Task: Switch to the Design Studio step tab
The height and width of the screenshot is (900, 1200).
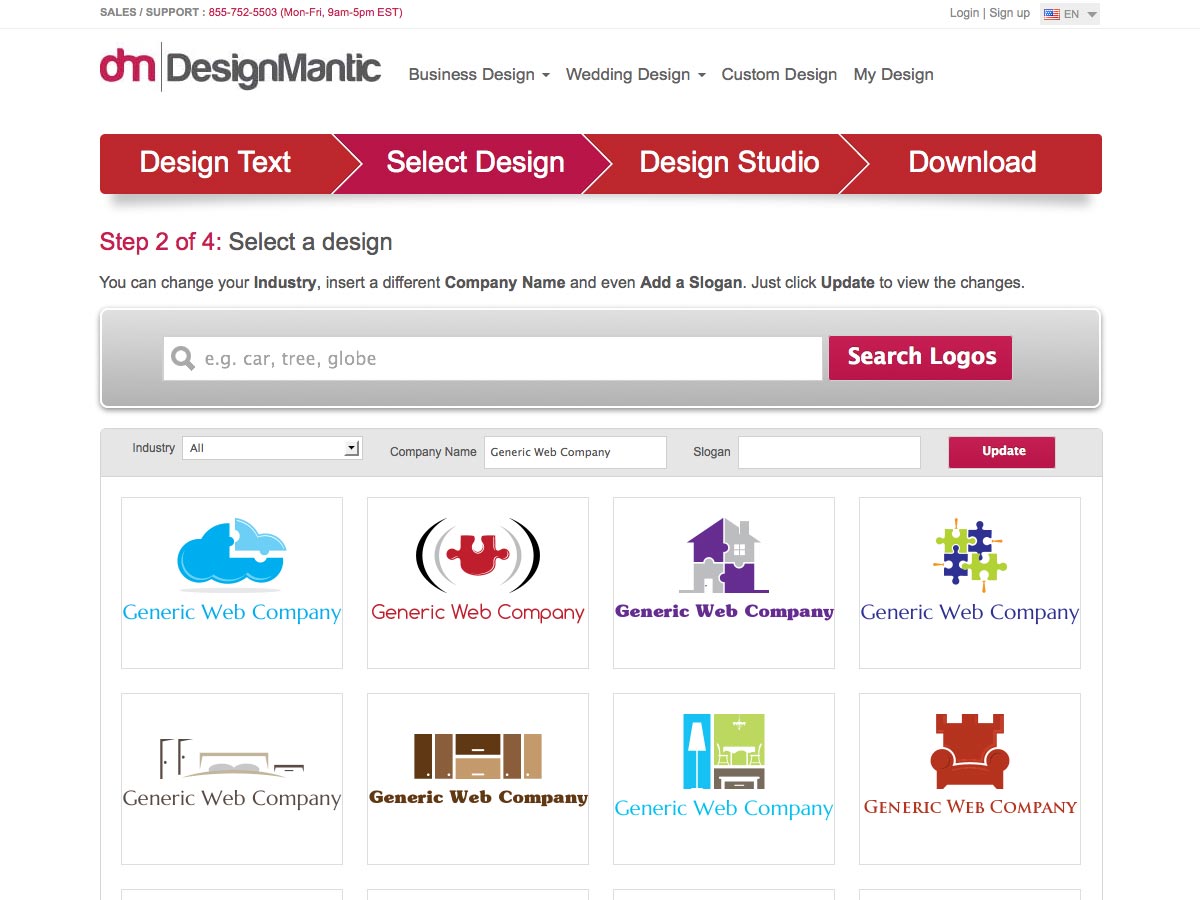Action: pos(729,162)
